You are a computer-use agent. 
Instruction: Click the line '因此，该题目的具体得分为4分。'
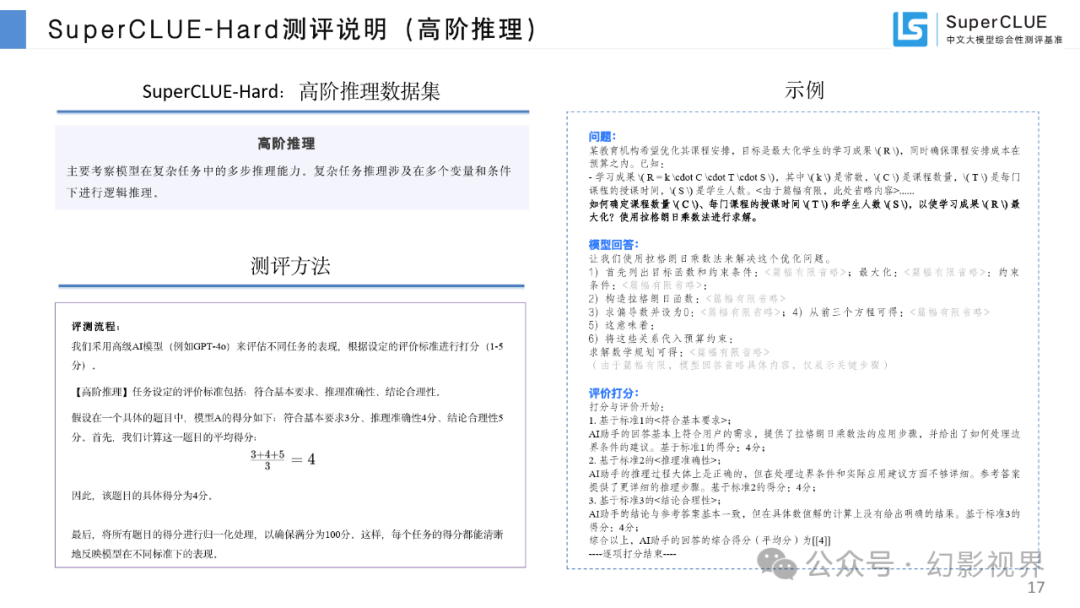(x=143, y=495)
